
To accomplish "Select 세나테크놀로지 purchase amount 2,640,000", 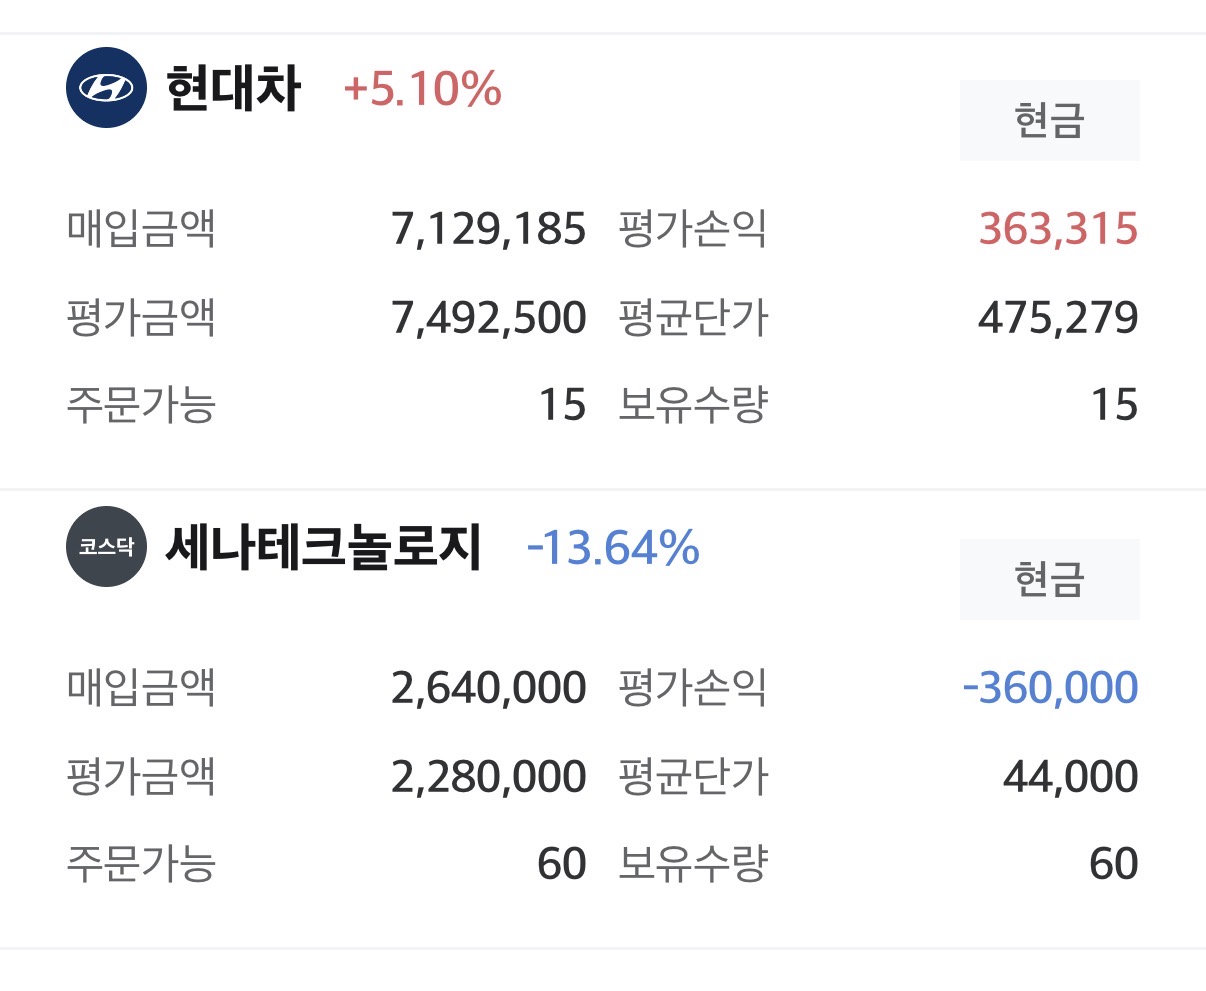I will coord(488,688).
